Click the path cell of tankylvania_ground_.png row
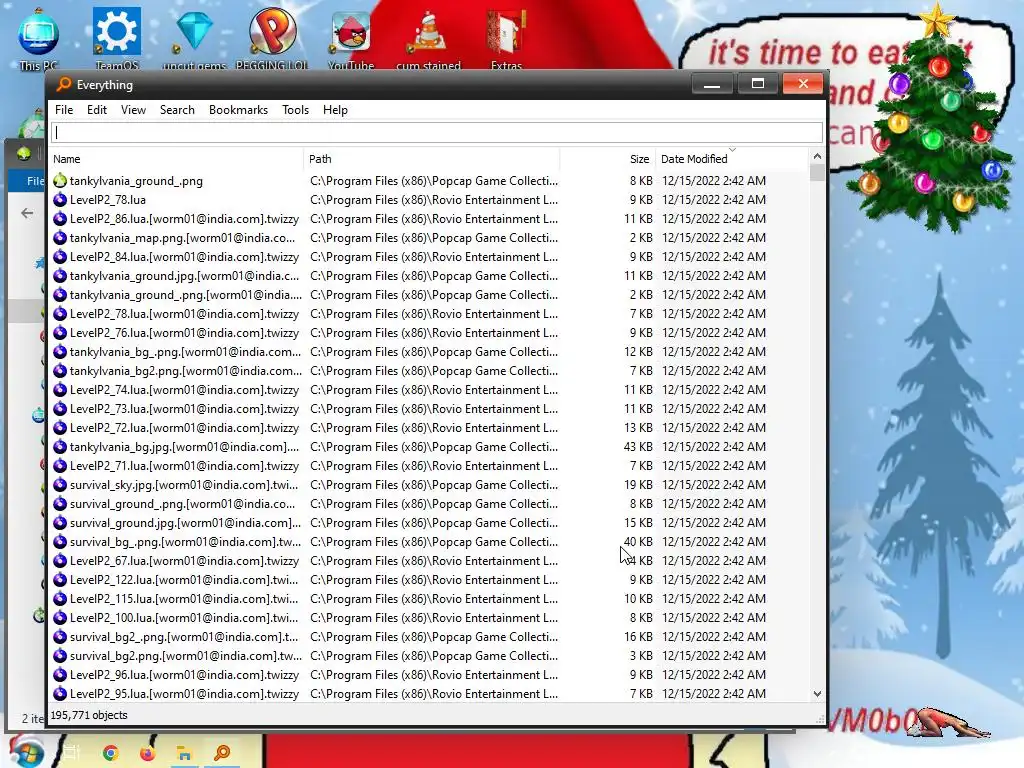Viewport: 1024px width, 768px height. [434, 181]
